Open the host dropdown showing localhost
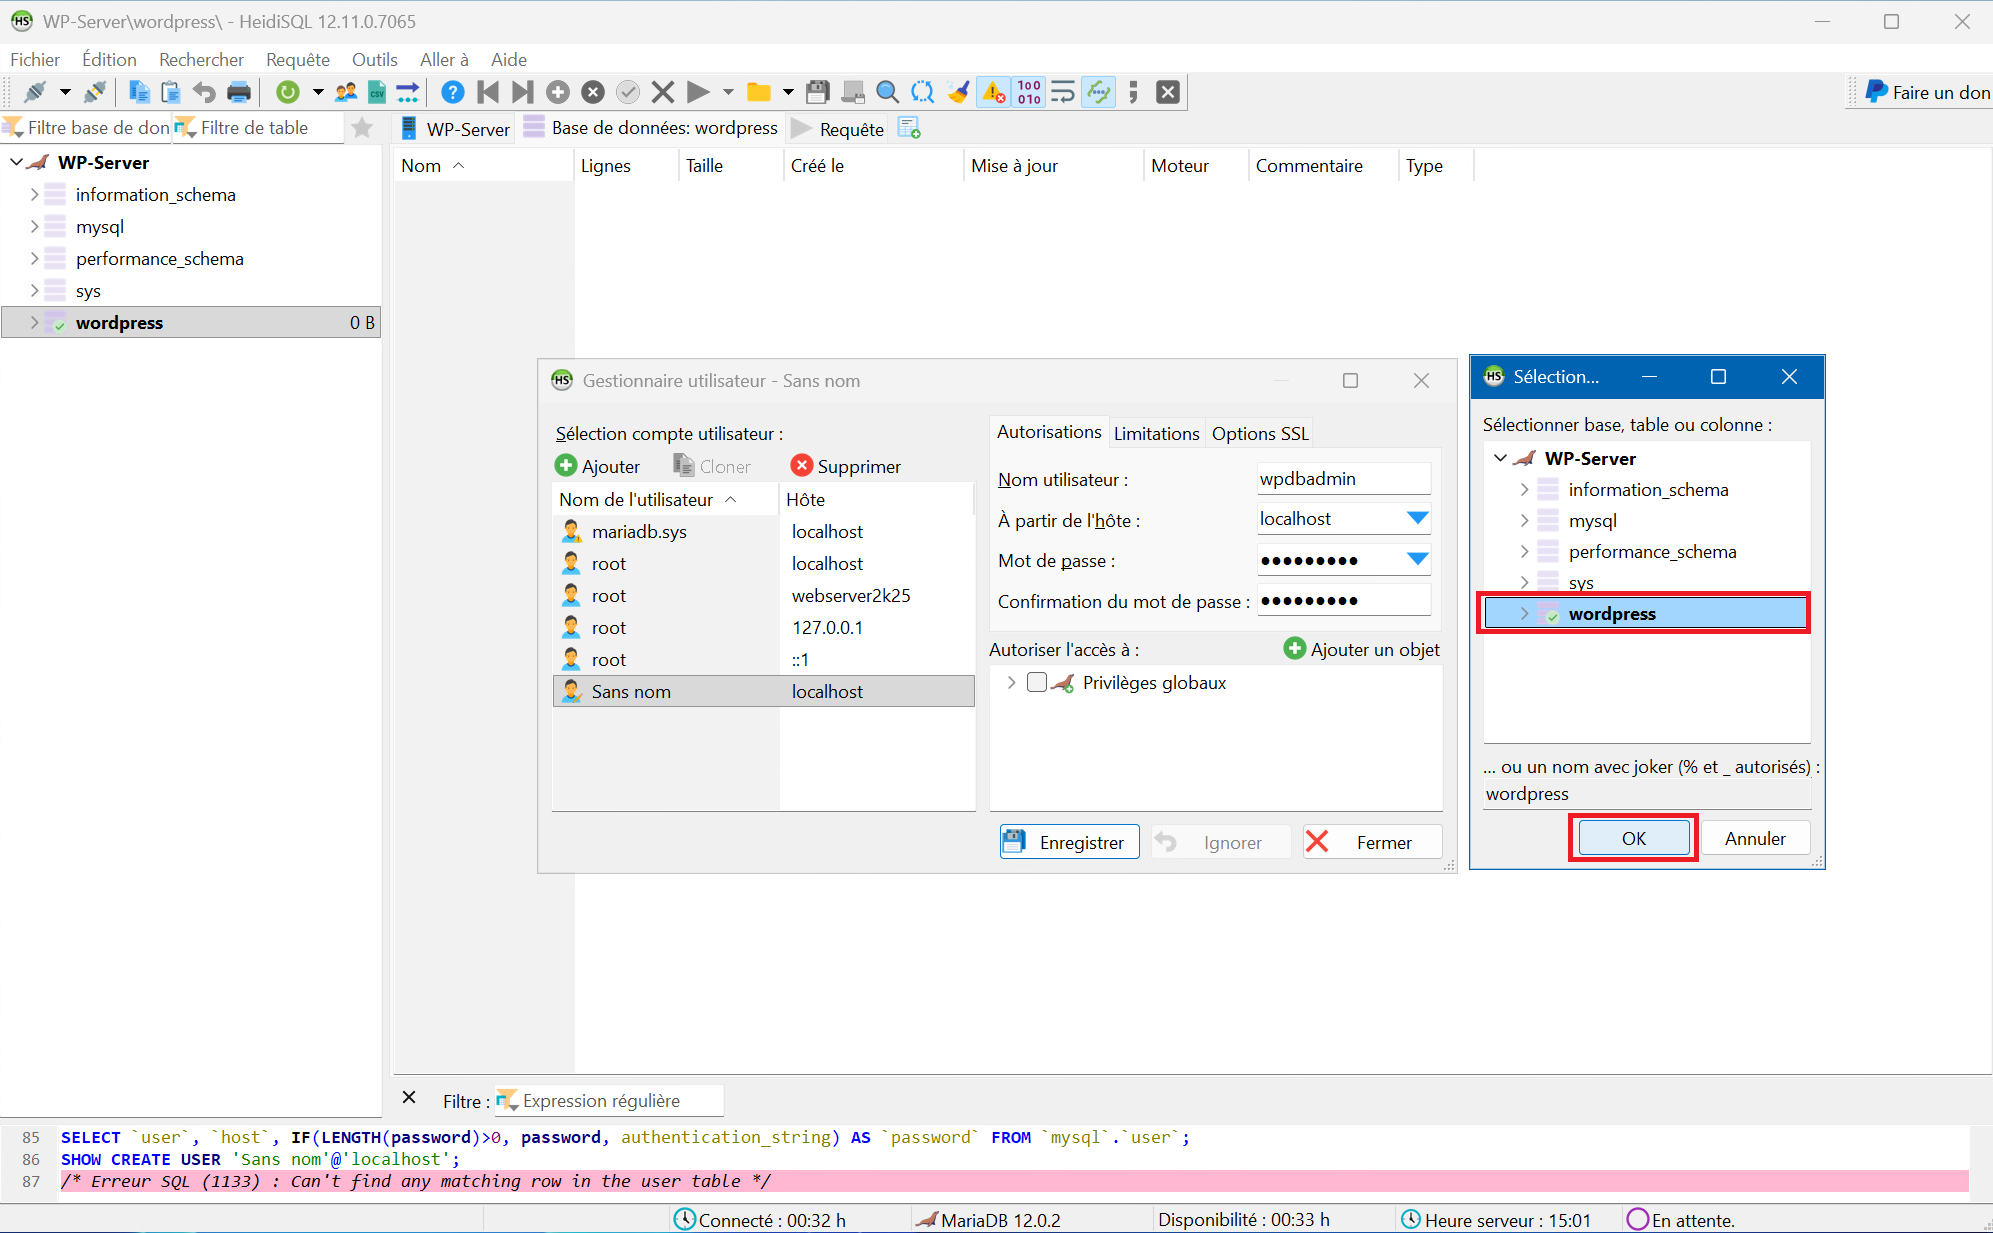This screenshot has height=1233, width=1993. coord(1417,518)
